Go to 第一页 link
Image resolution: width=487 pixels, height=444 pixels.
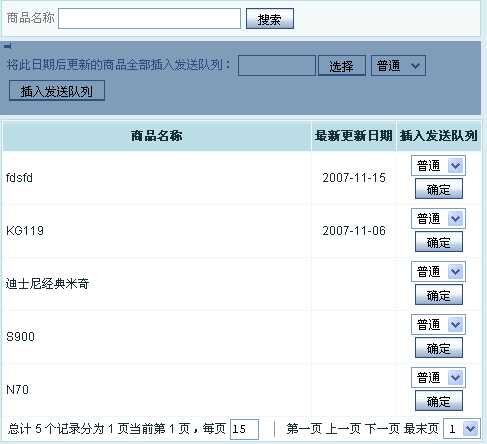click(x=304, y=429)
